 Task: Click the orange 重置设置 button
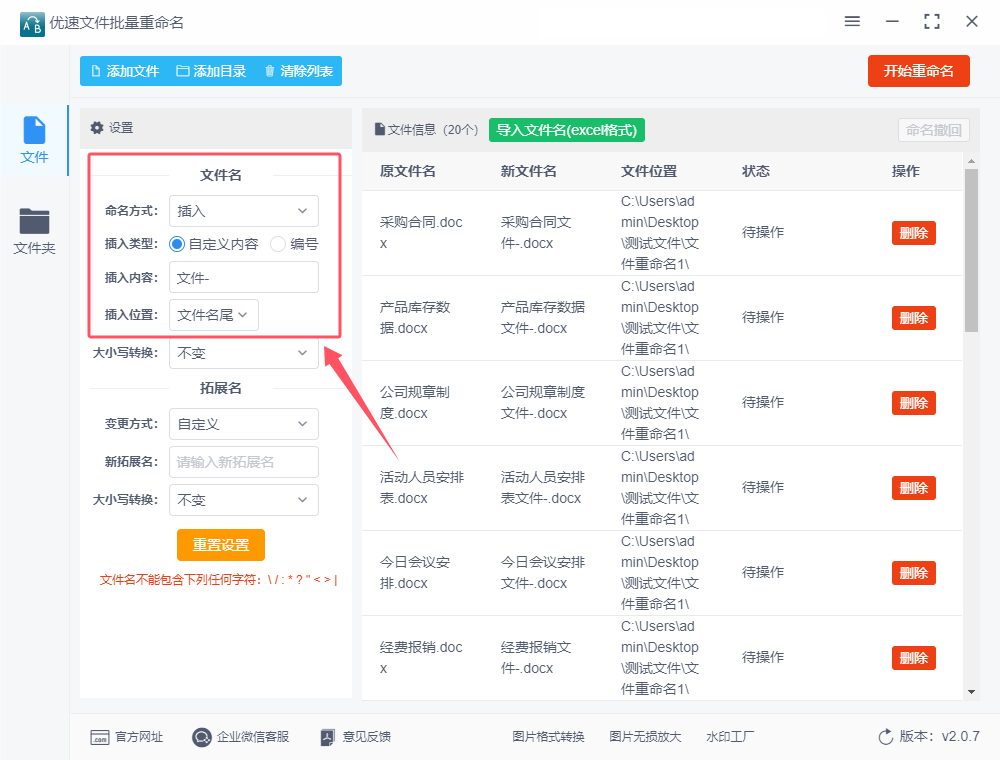click(x=221, y=545)
